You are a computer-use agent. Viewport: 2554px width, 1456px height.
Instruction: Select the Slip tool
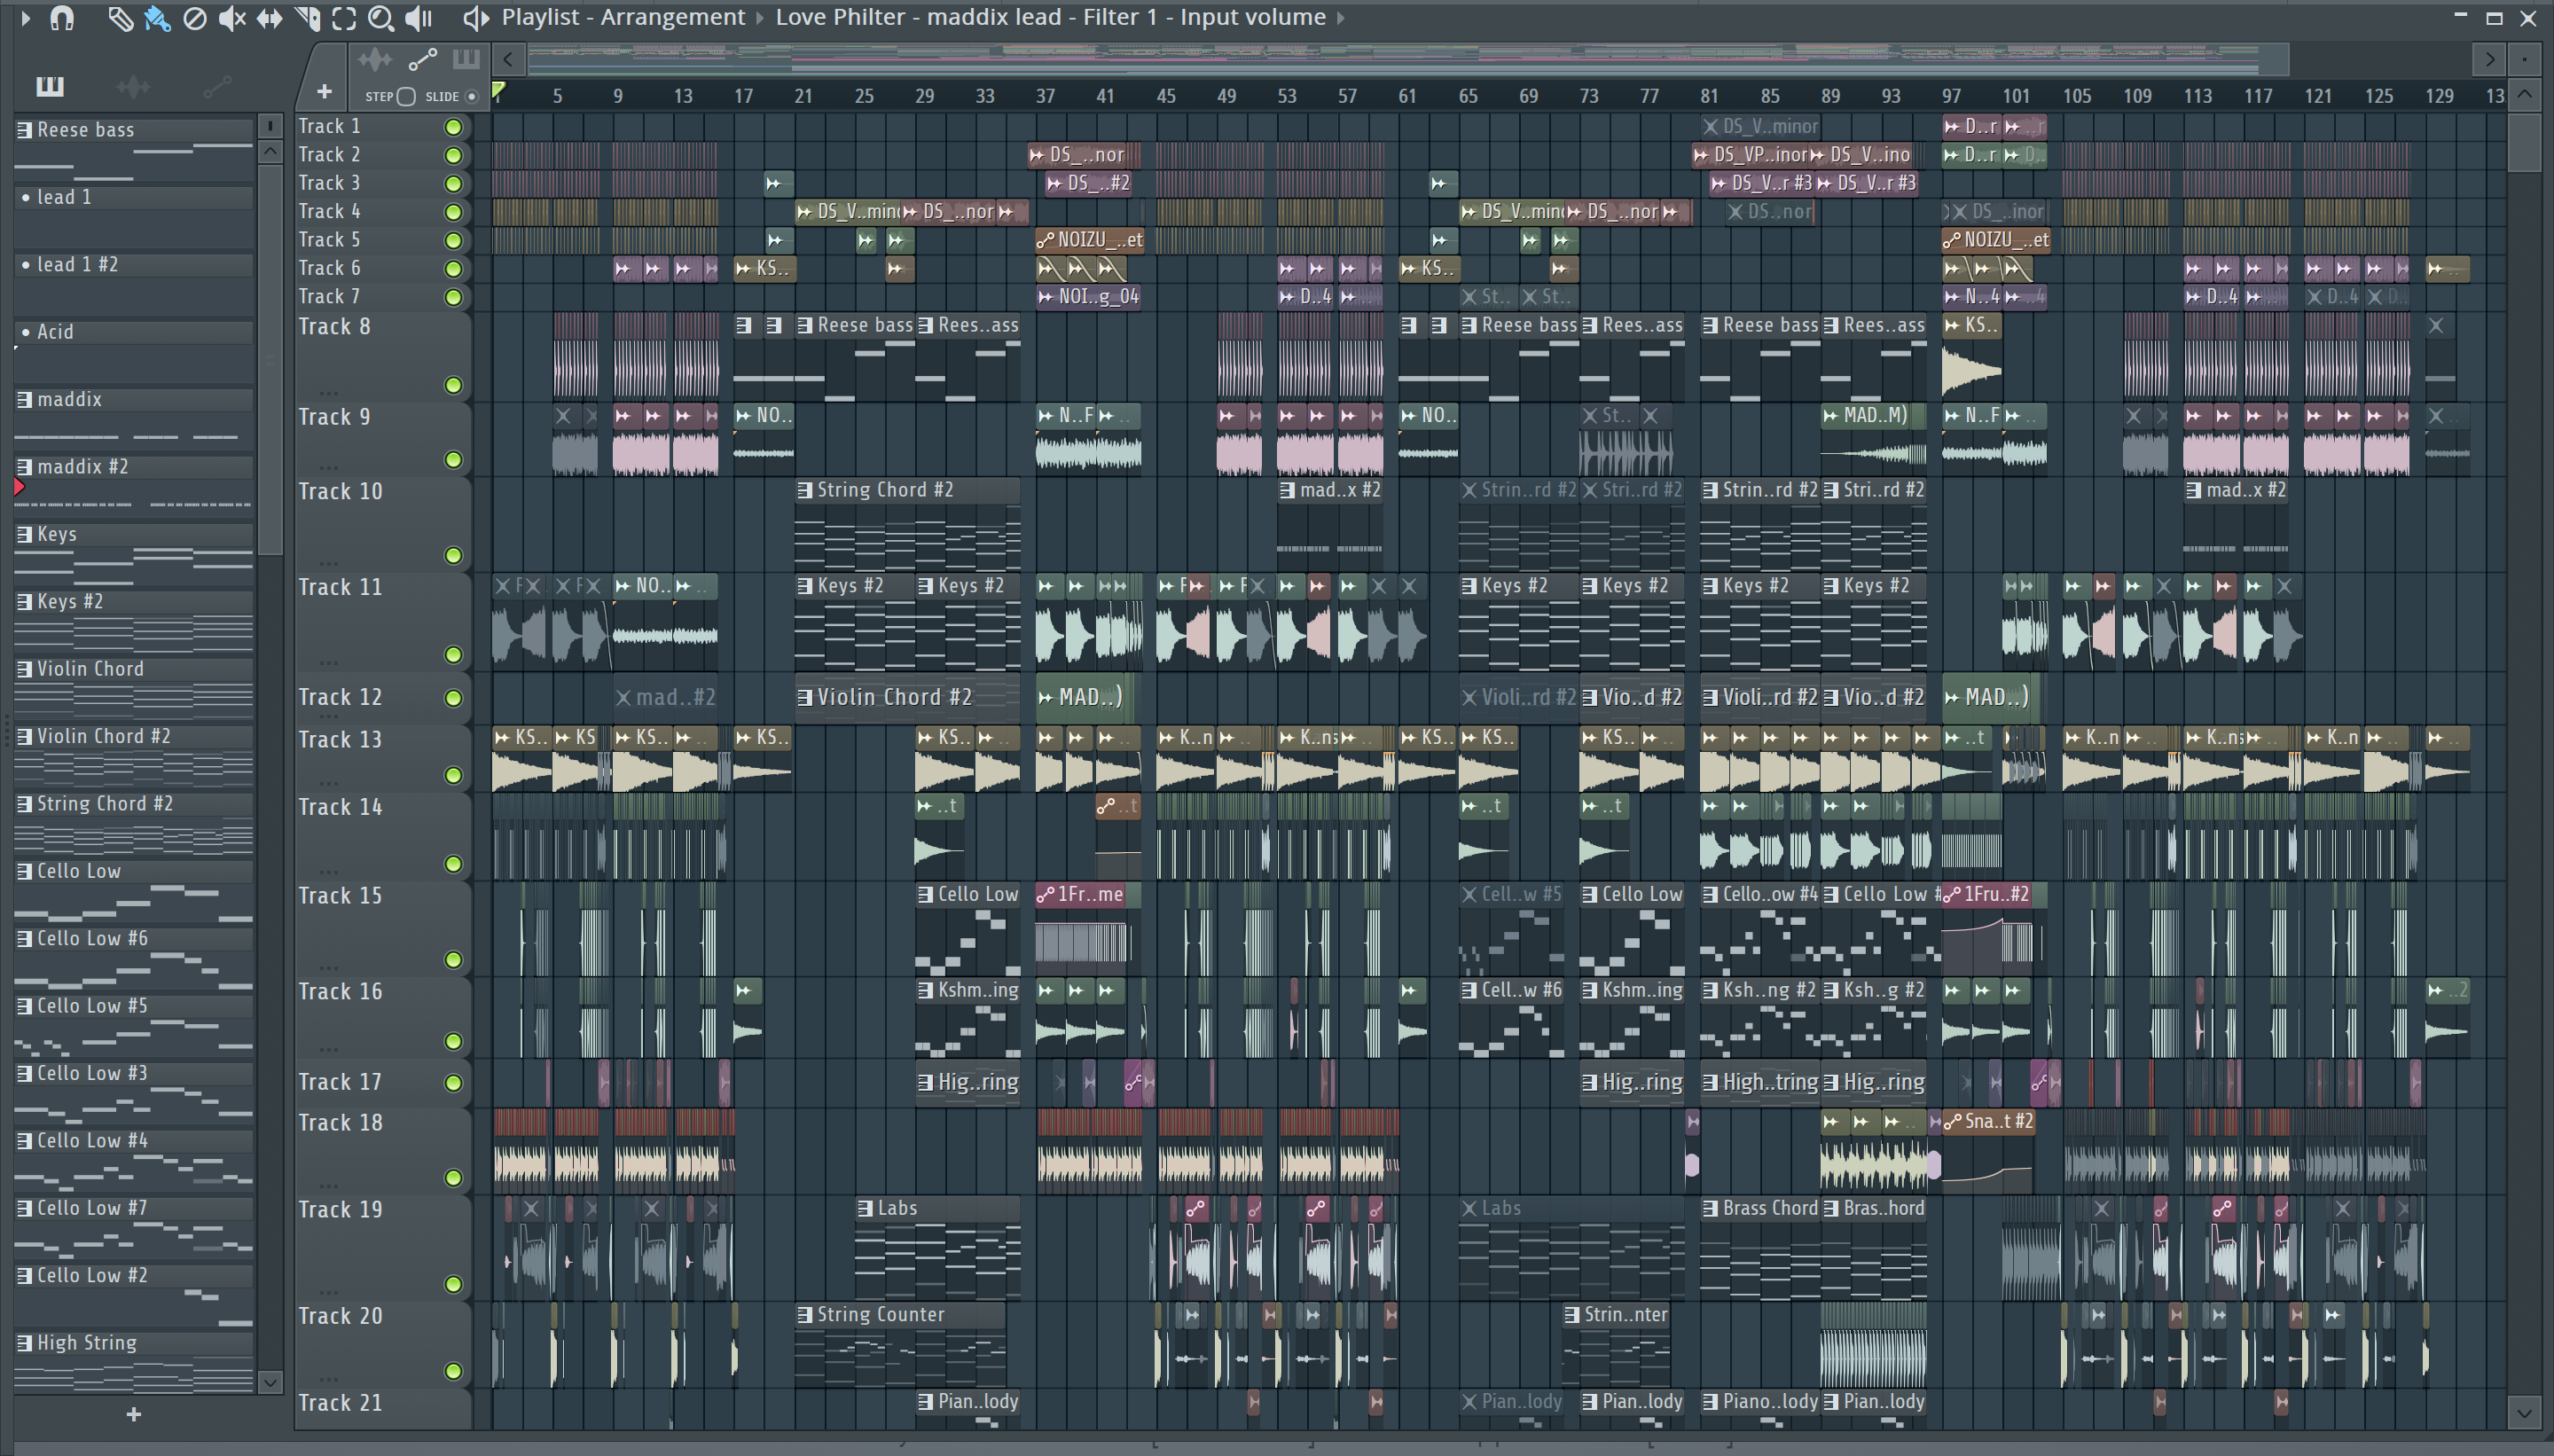pyautogui.click(x=269, y=18)
